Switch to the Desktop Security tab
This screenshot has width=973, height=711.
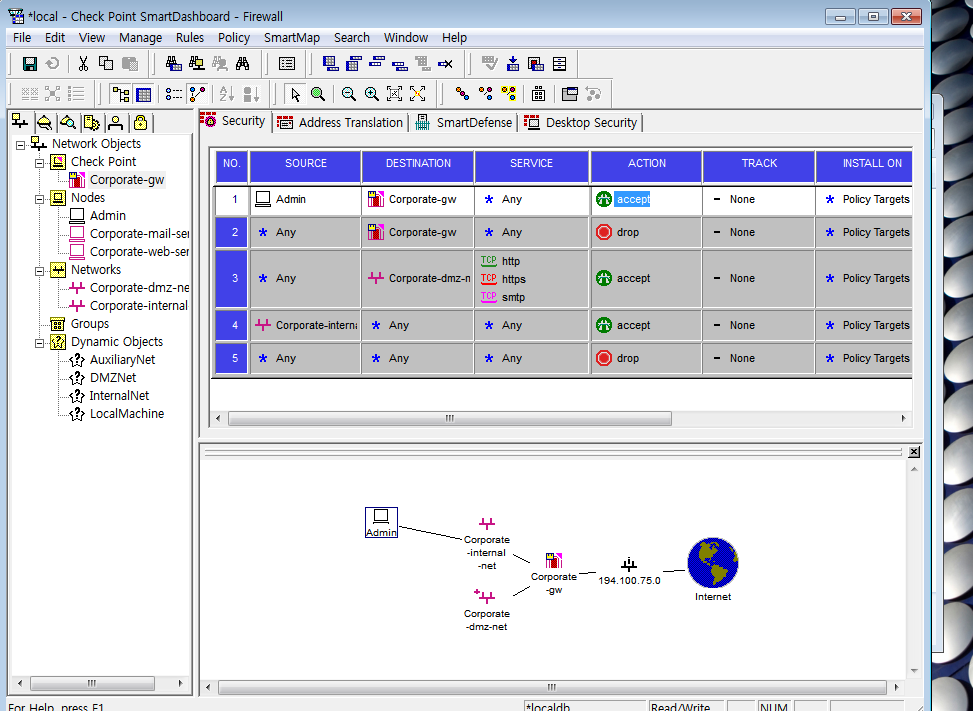(581, 122)
